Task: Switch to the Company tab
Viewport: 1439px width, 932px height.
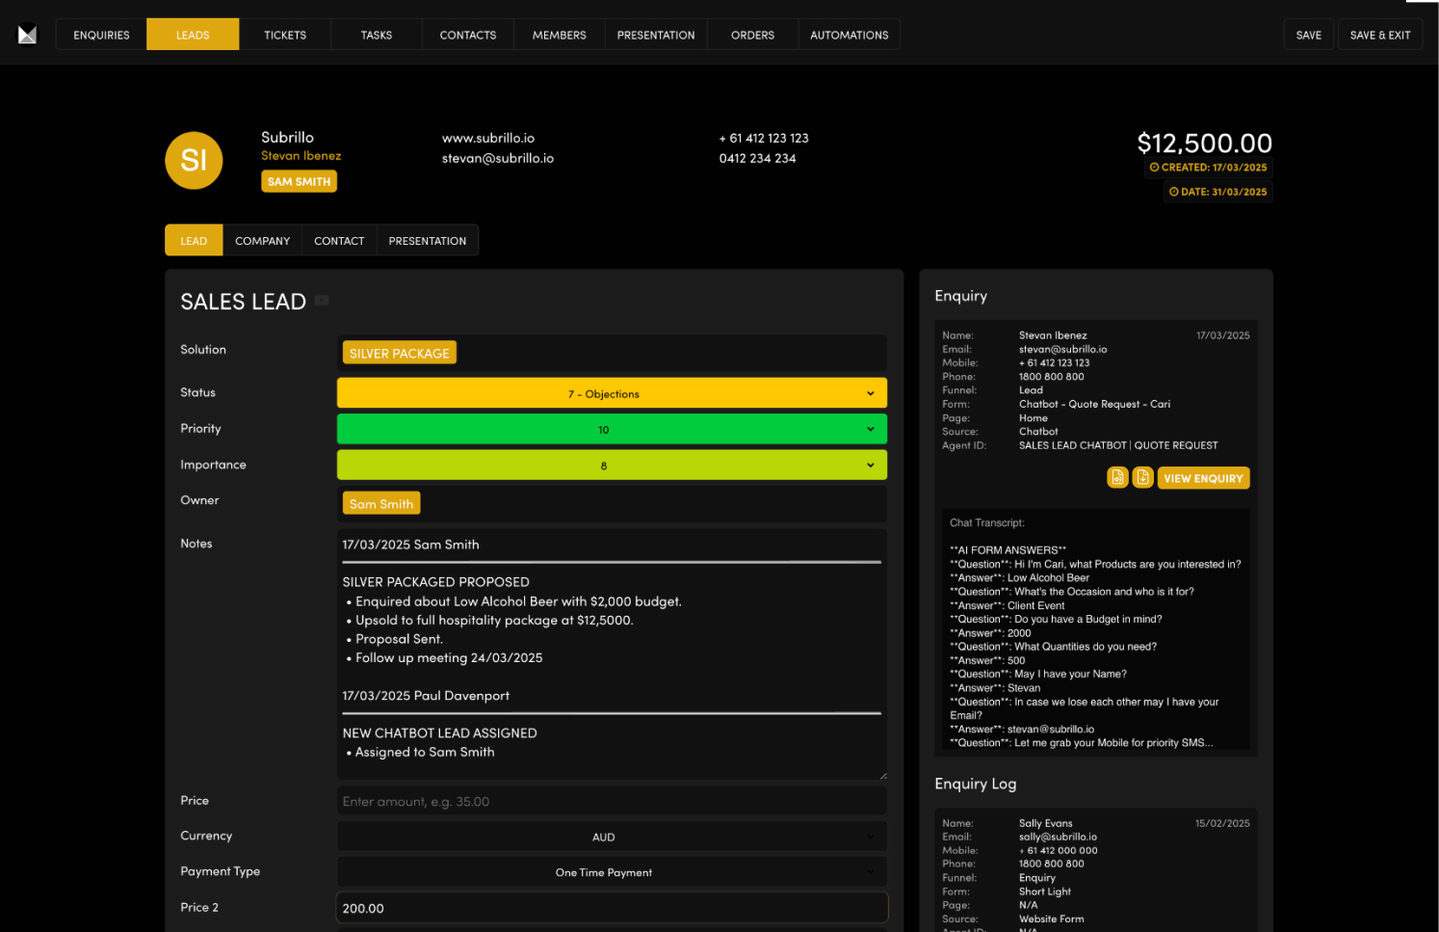Action: pyautogui.click(x=262, y=241)
